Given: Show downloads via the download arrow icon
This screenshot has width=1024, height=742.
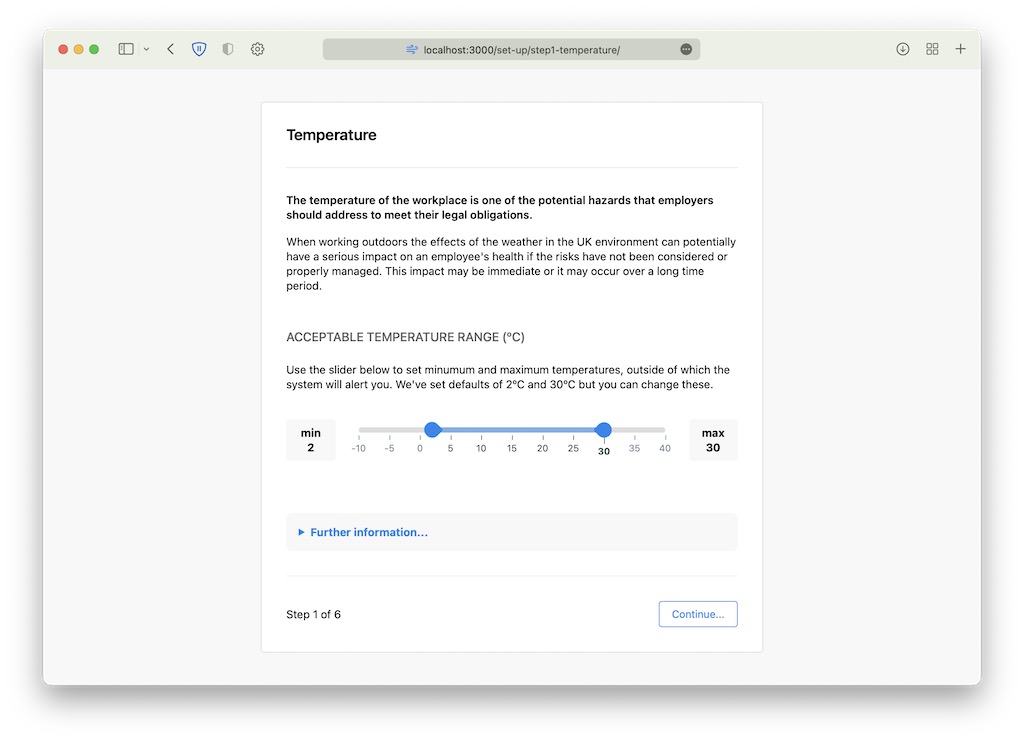Looking at the screenshot, I should click(x=903, y=49).
